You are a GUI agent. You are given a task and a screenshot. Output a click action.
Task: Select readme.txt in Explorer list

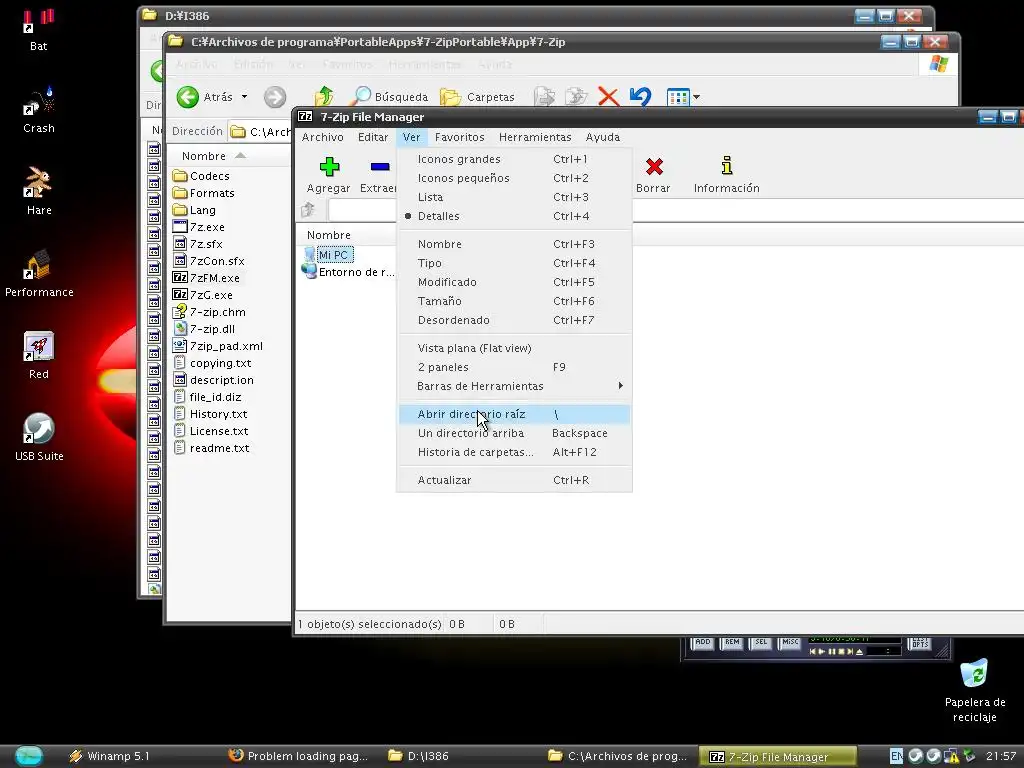212,449
